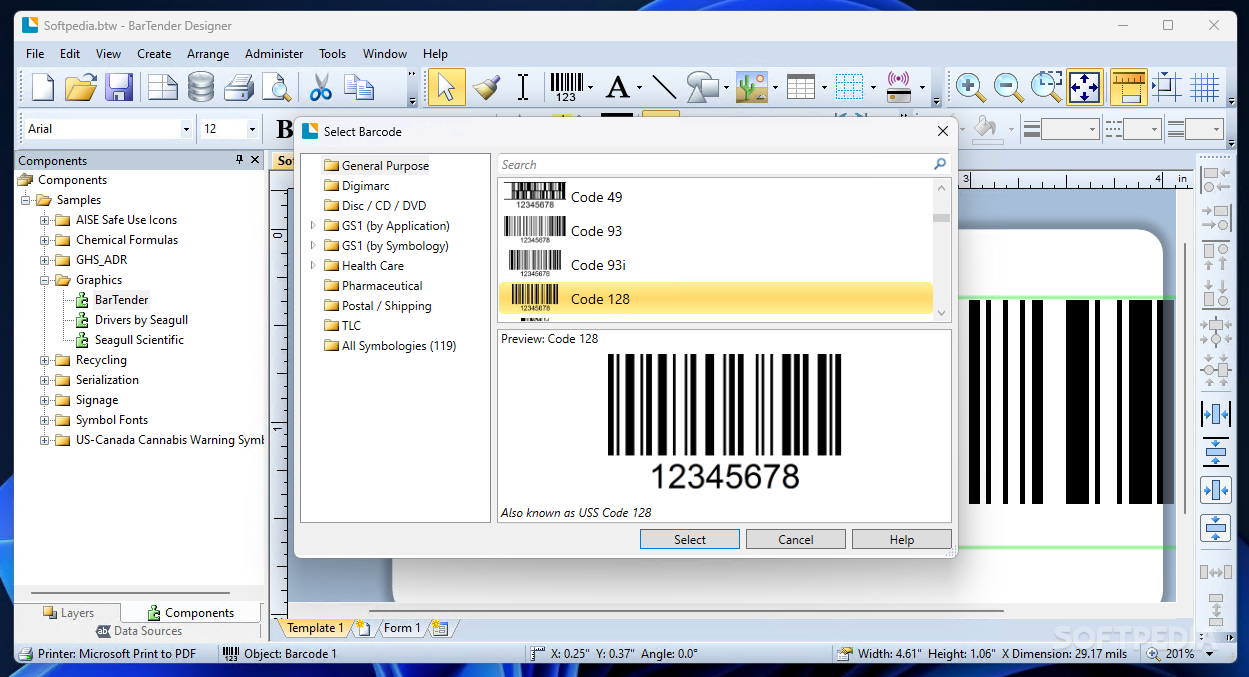Choose the Code 93 barcode entry
The width and height of the screenshot is (1249, 677).
(716, 231)
